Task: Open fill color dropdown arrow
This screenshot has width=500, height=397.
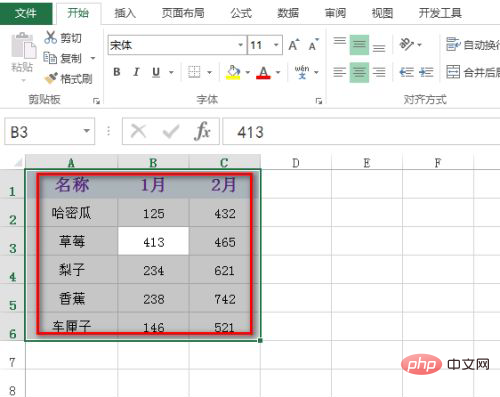Action: [x=248, y=72]
